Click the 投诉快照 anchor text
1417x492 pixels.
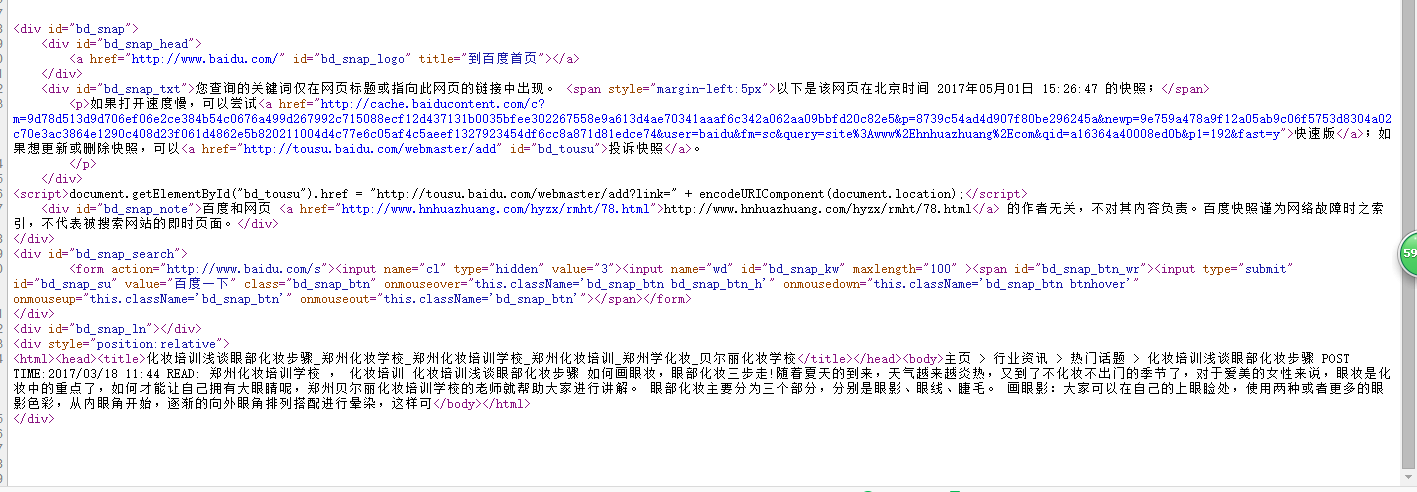click(x=634, y=148)
